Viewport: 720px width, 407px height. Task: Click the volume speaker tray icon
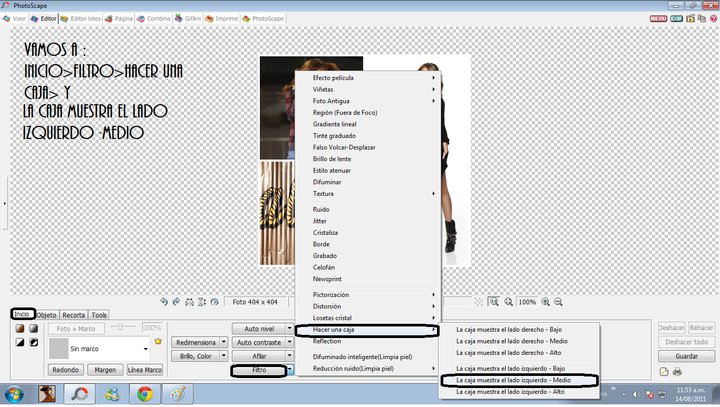(636, 395)
